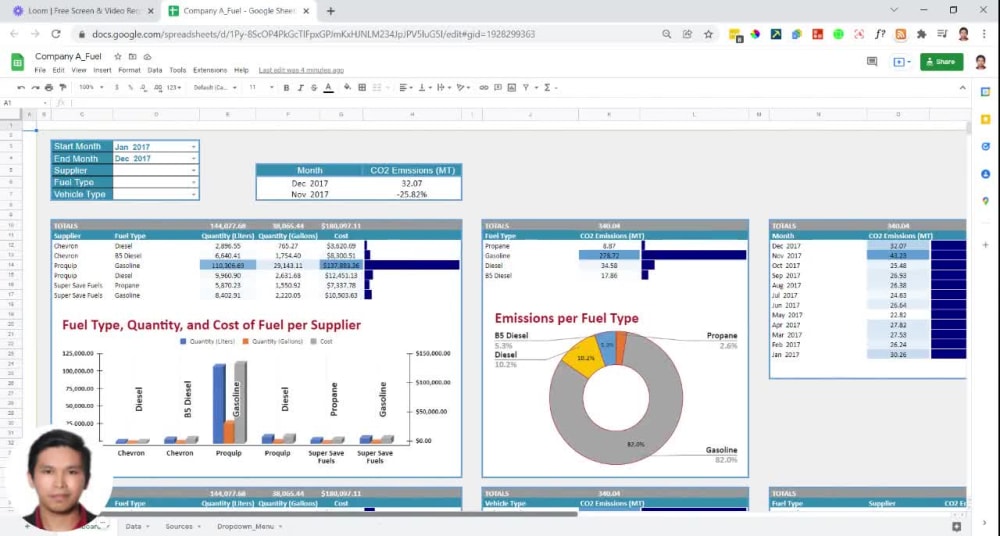Open the last edit history link

[301, 70]
